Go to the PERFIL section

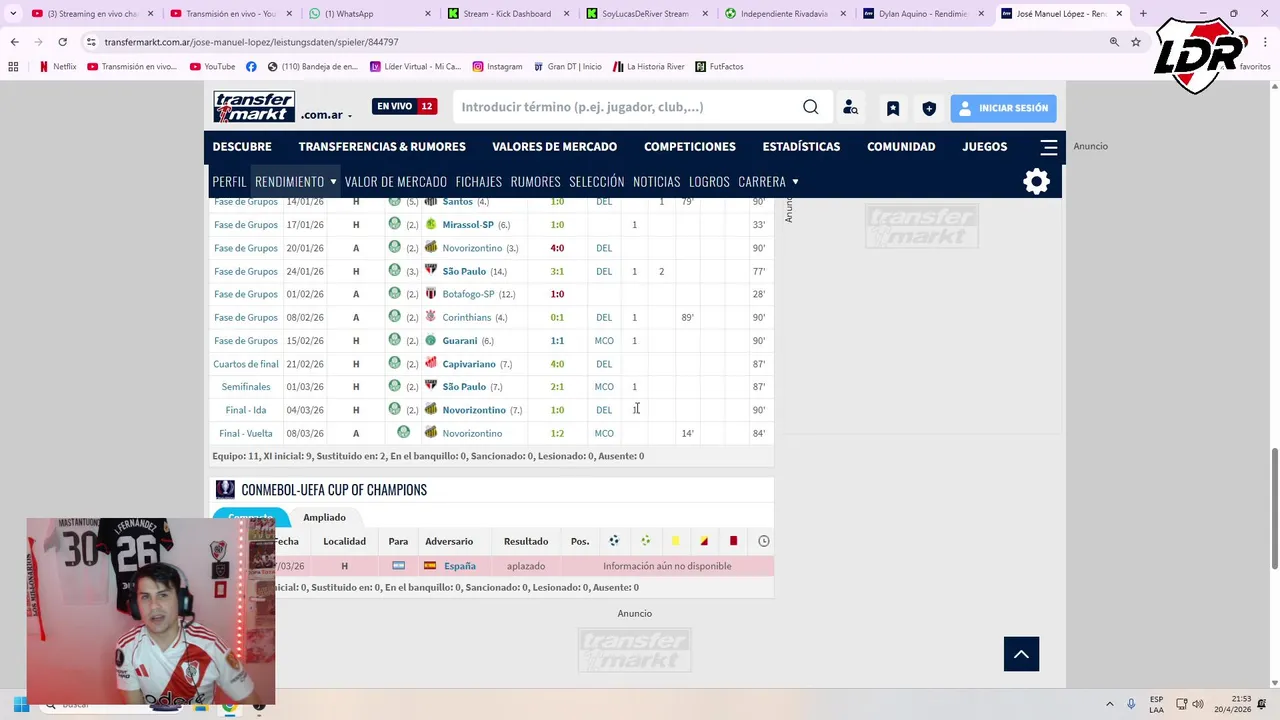[229, 182]
